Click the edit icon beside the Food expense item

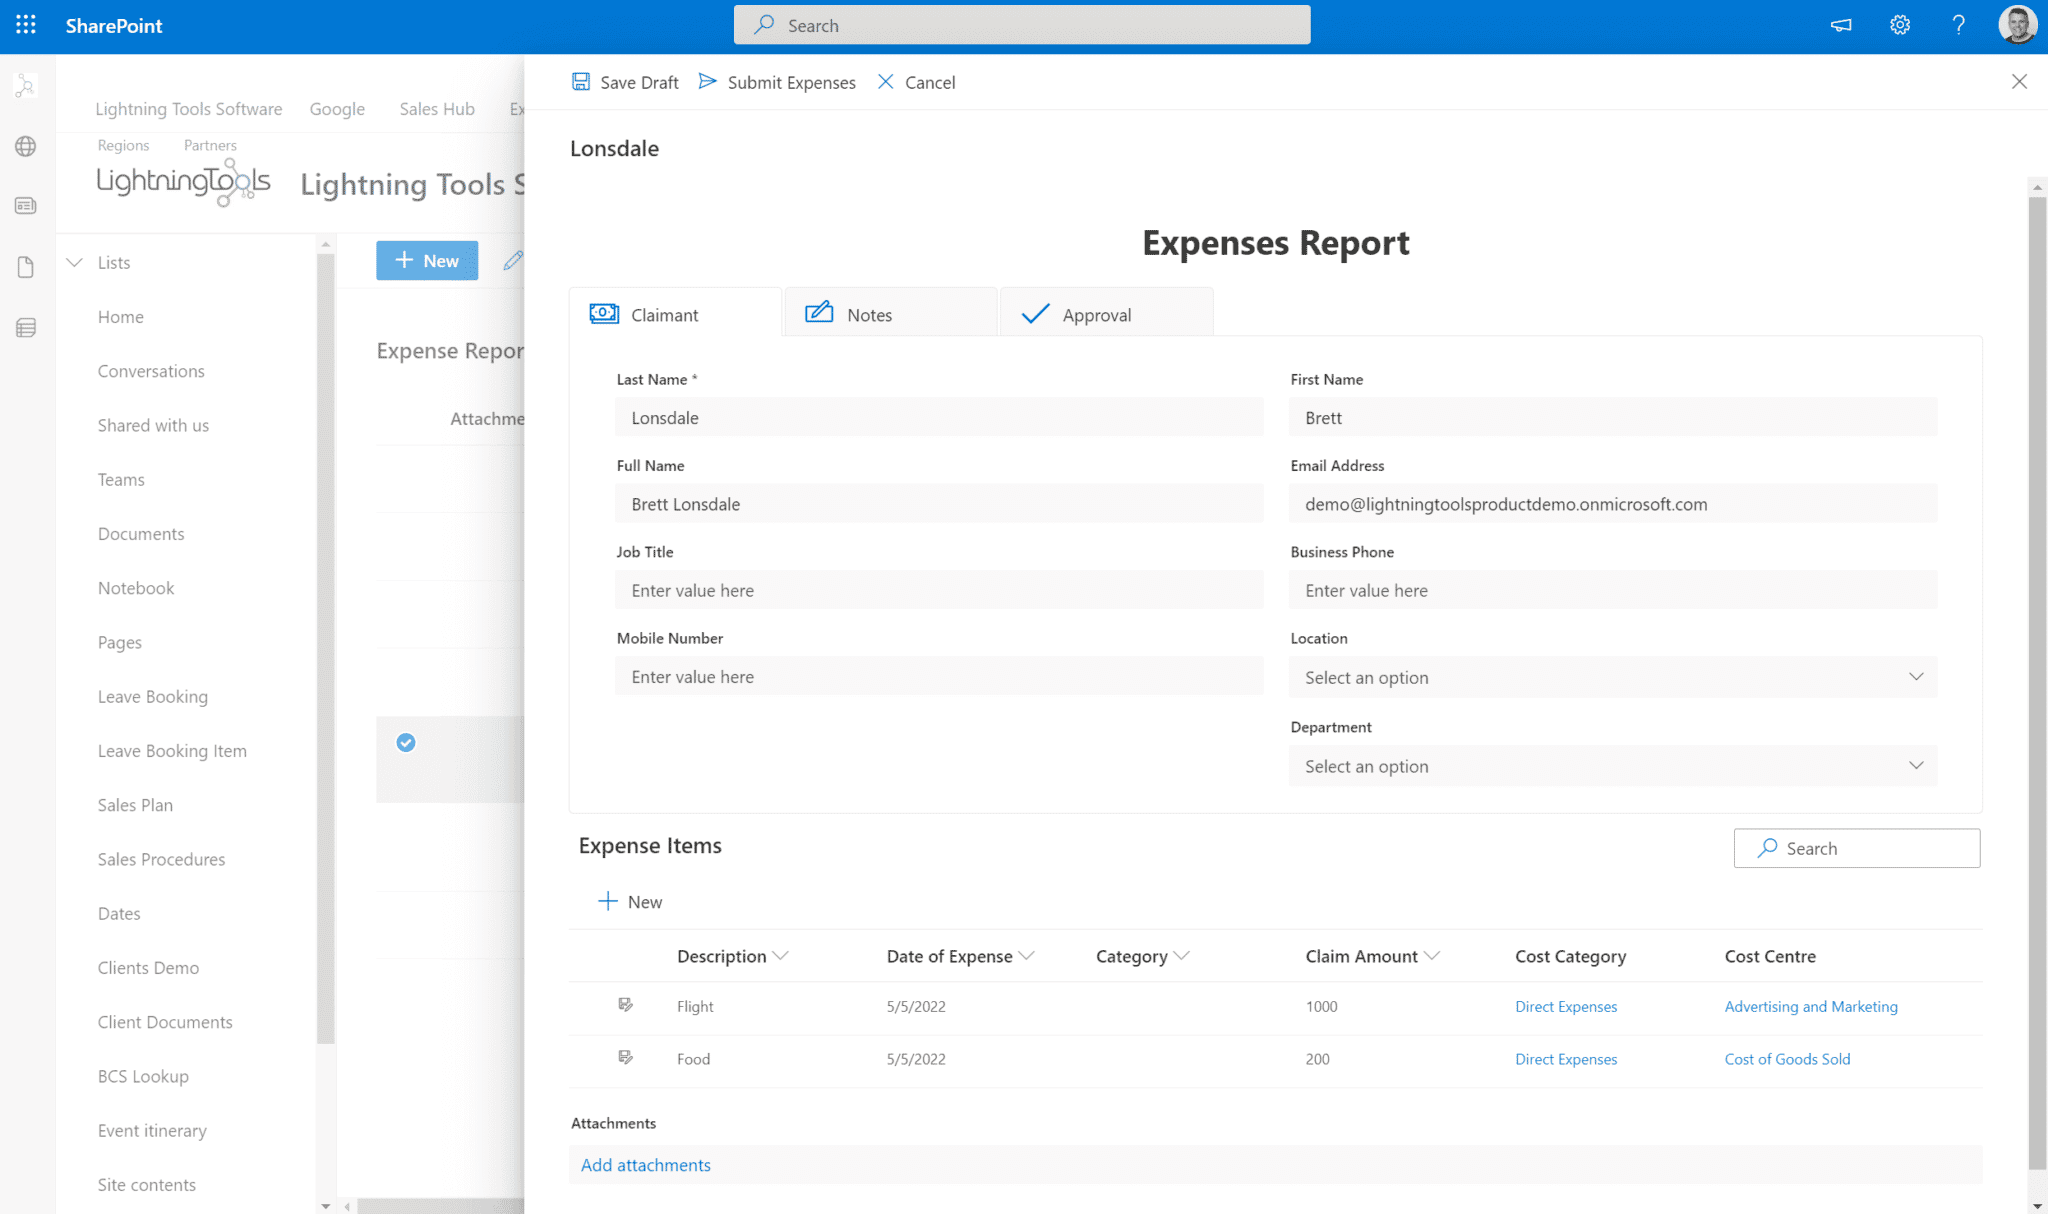point(626,1058)
